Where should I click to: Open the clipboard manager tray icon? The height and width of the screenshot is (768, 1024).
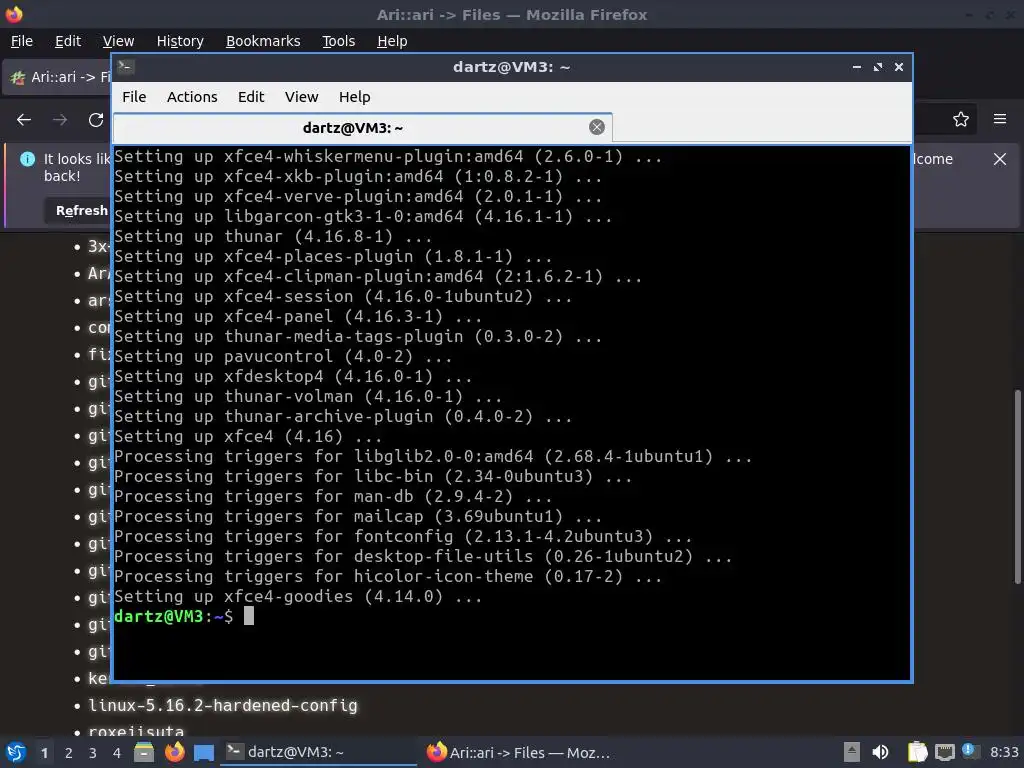coord(918,752)
